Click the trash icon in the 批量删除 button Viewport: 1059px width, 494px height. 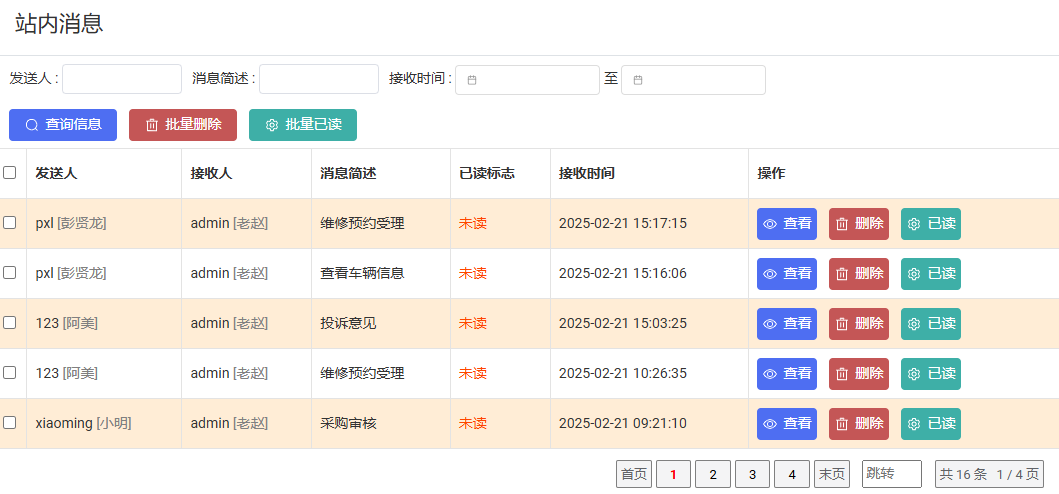click(152, 125)
